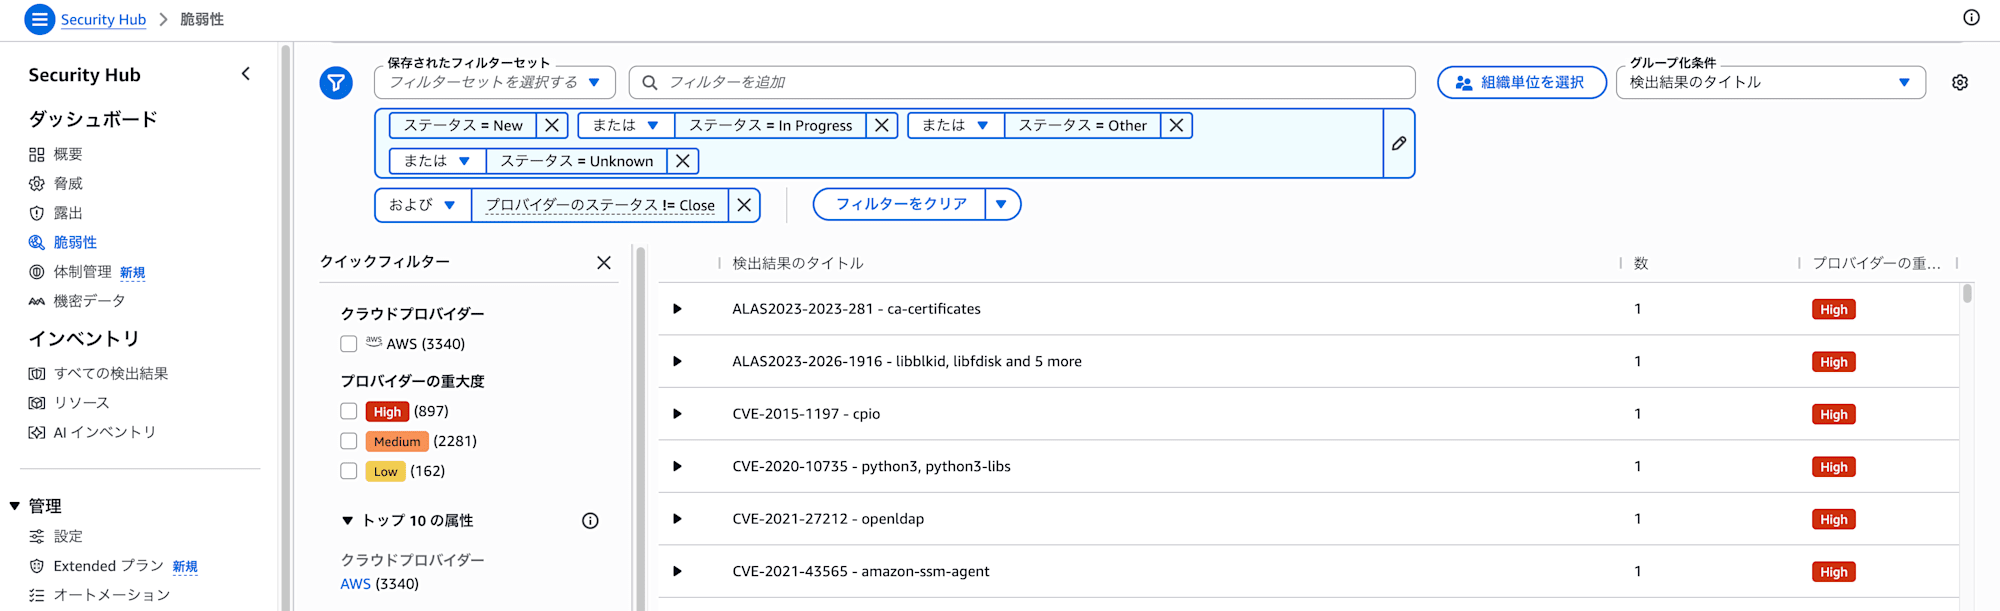Open または dropdown before In Progress filter
Image resolution: width=2000 pixels, height=611 pixels.
[x=626, y=125]
